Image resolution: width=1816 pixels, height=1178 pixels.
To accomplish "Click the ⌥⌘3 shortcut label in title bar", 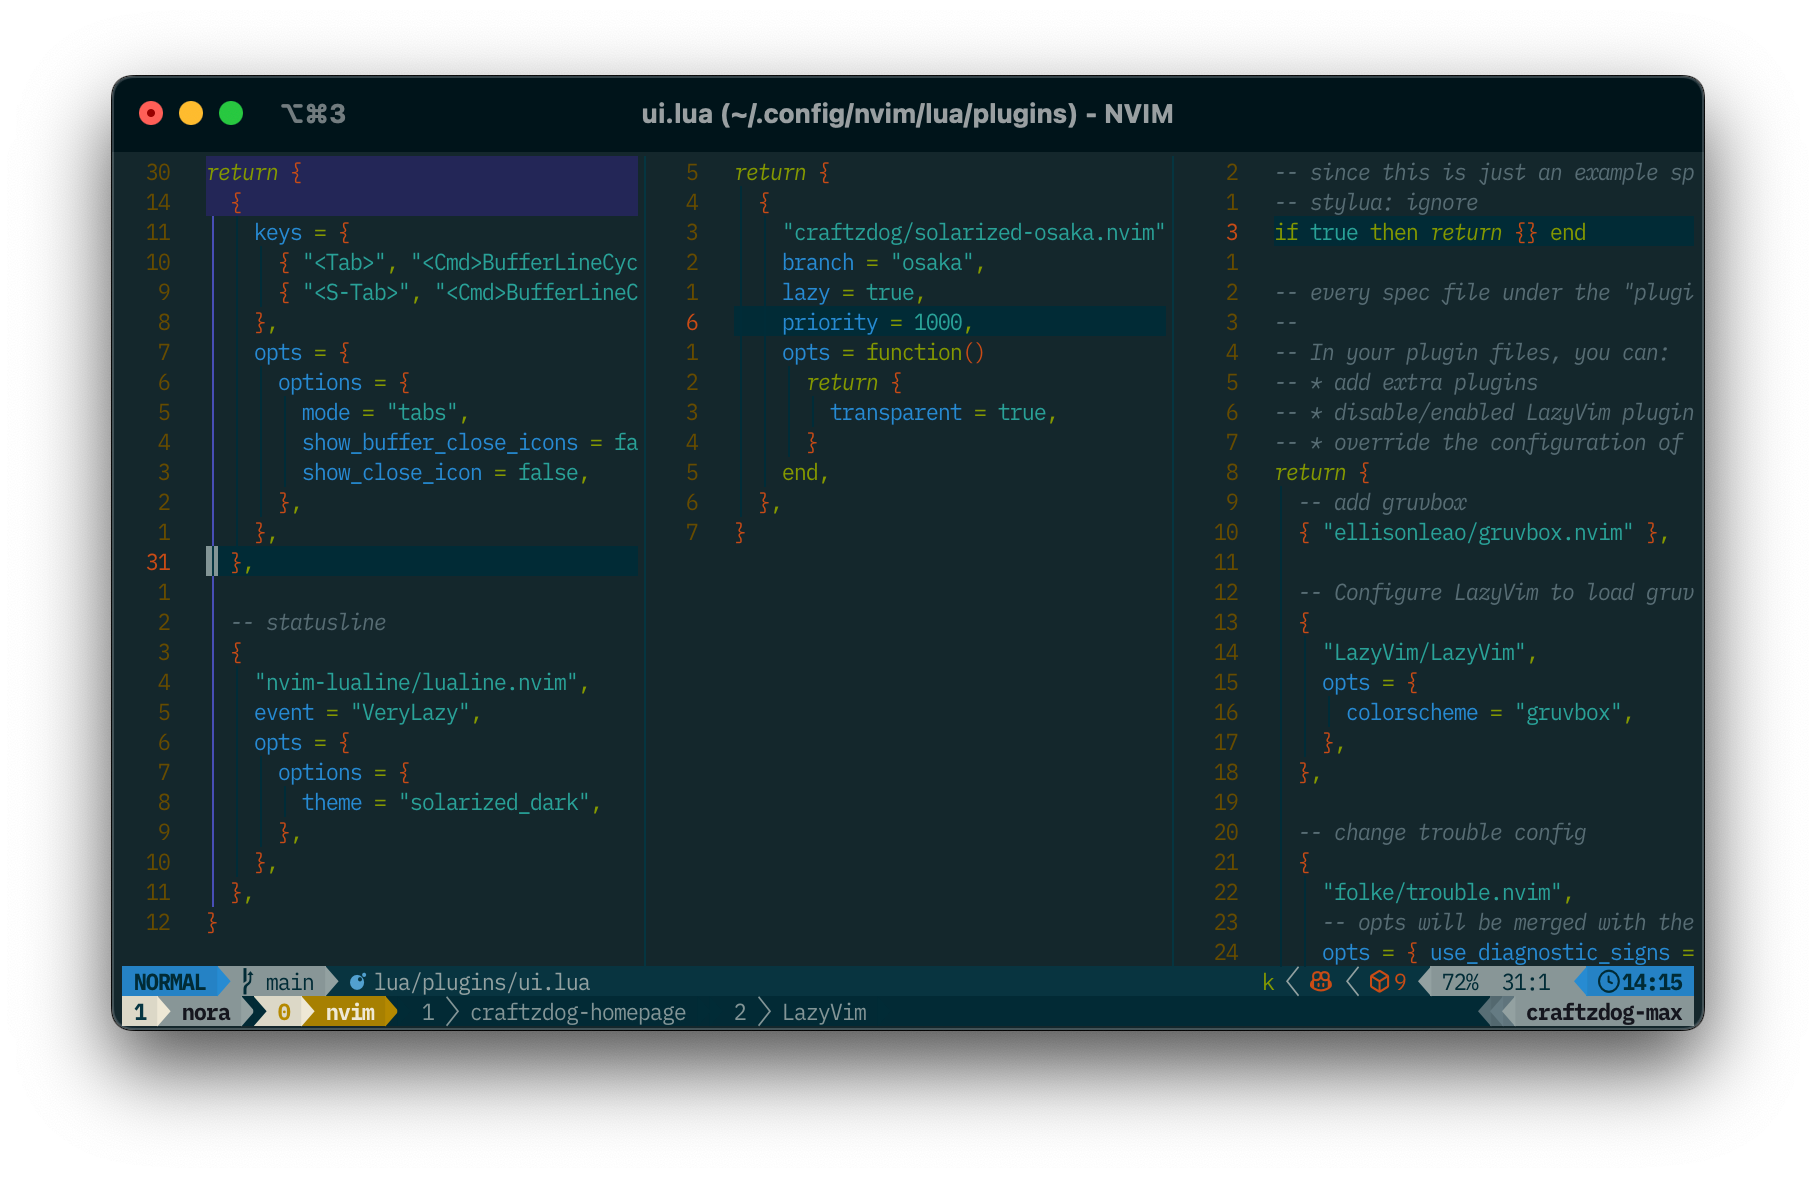I will click(x=313, y=114).
